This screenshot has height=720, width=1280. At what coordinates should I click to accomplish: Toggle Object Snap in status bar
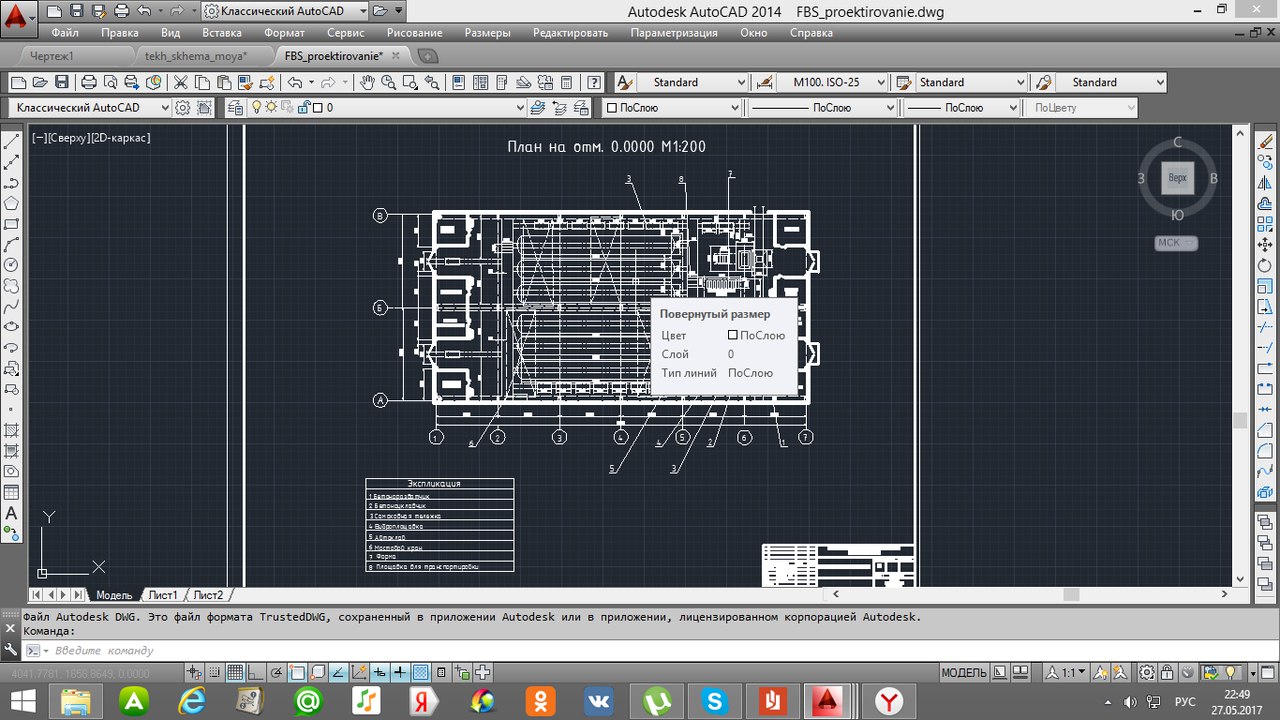(x=297, y=672)
